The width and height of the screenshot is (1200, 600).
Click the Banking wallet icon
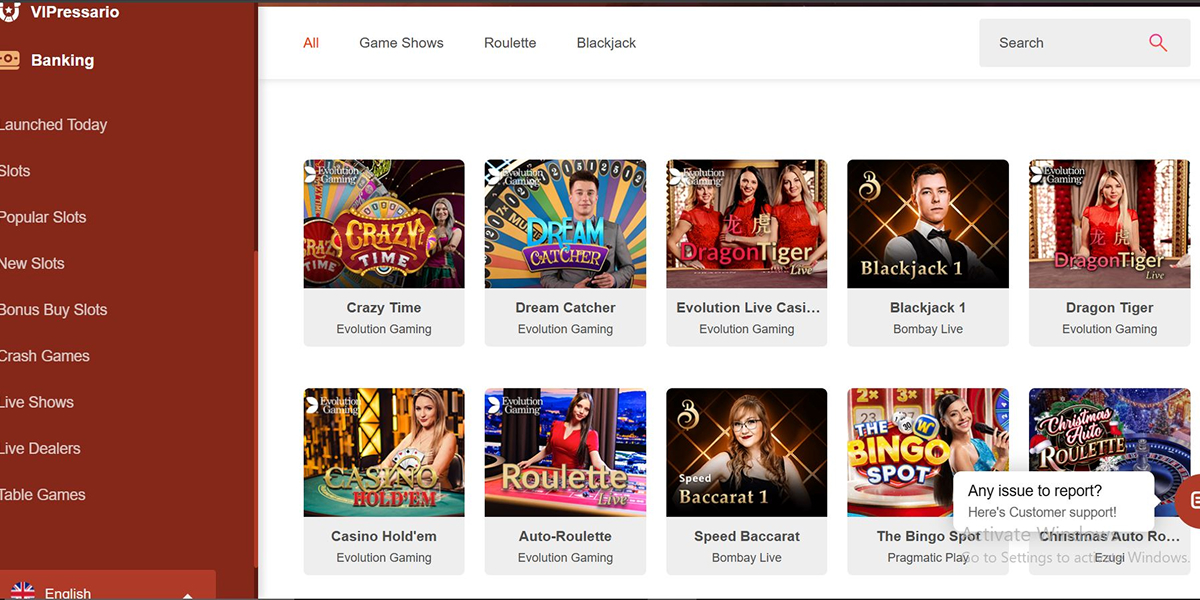[9, 60]
